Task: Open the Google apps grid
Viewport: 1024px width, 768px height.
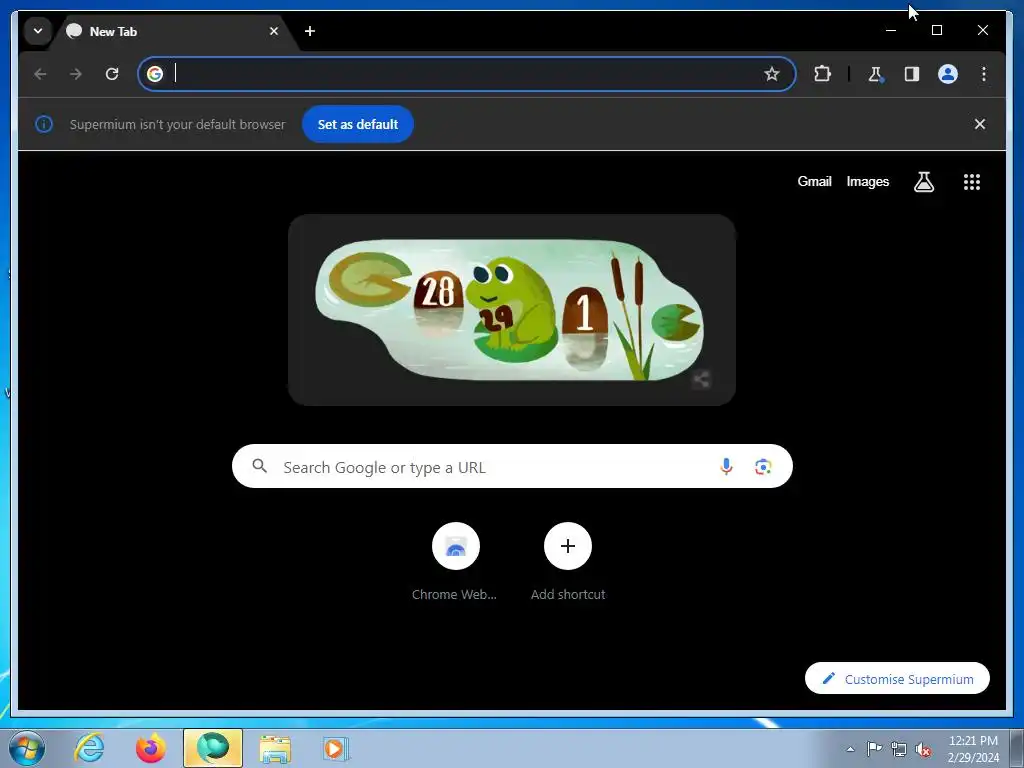Action: point(972,182)
